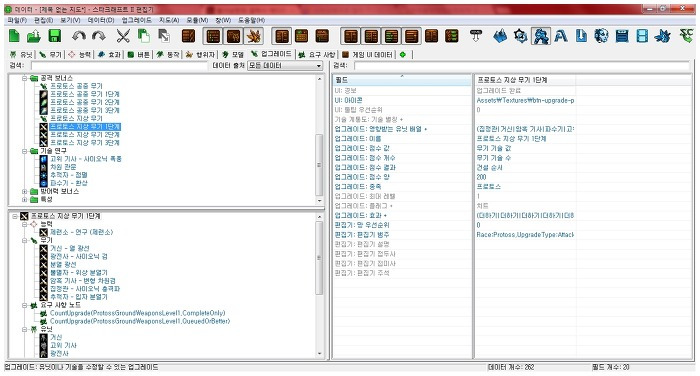Toggle the green-striped brown view button
700x376 pixels.
pos(392,36)
